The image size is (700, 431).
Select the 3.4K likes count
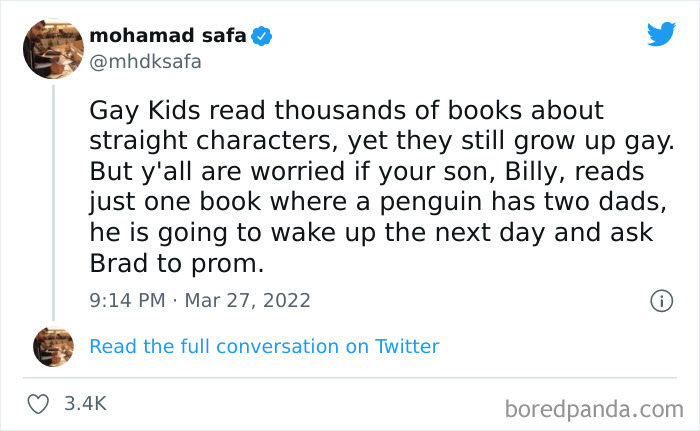click(85, 404)
